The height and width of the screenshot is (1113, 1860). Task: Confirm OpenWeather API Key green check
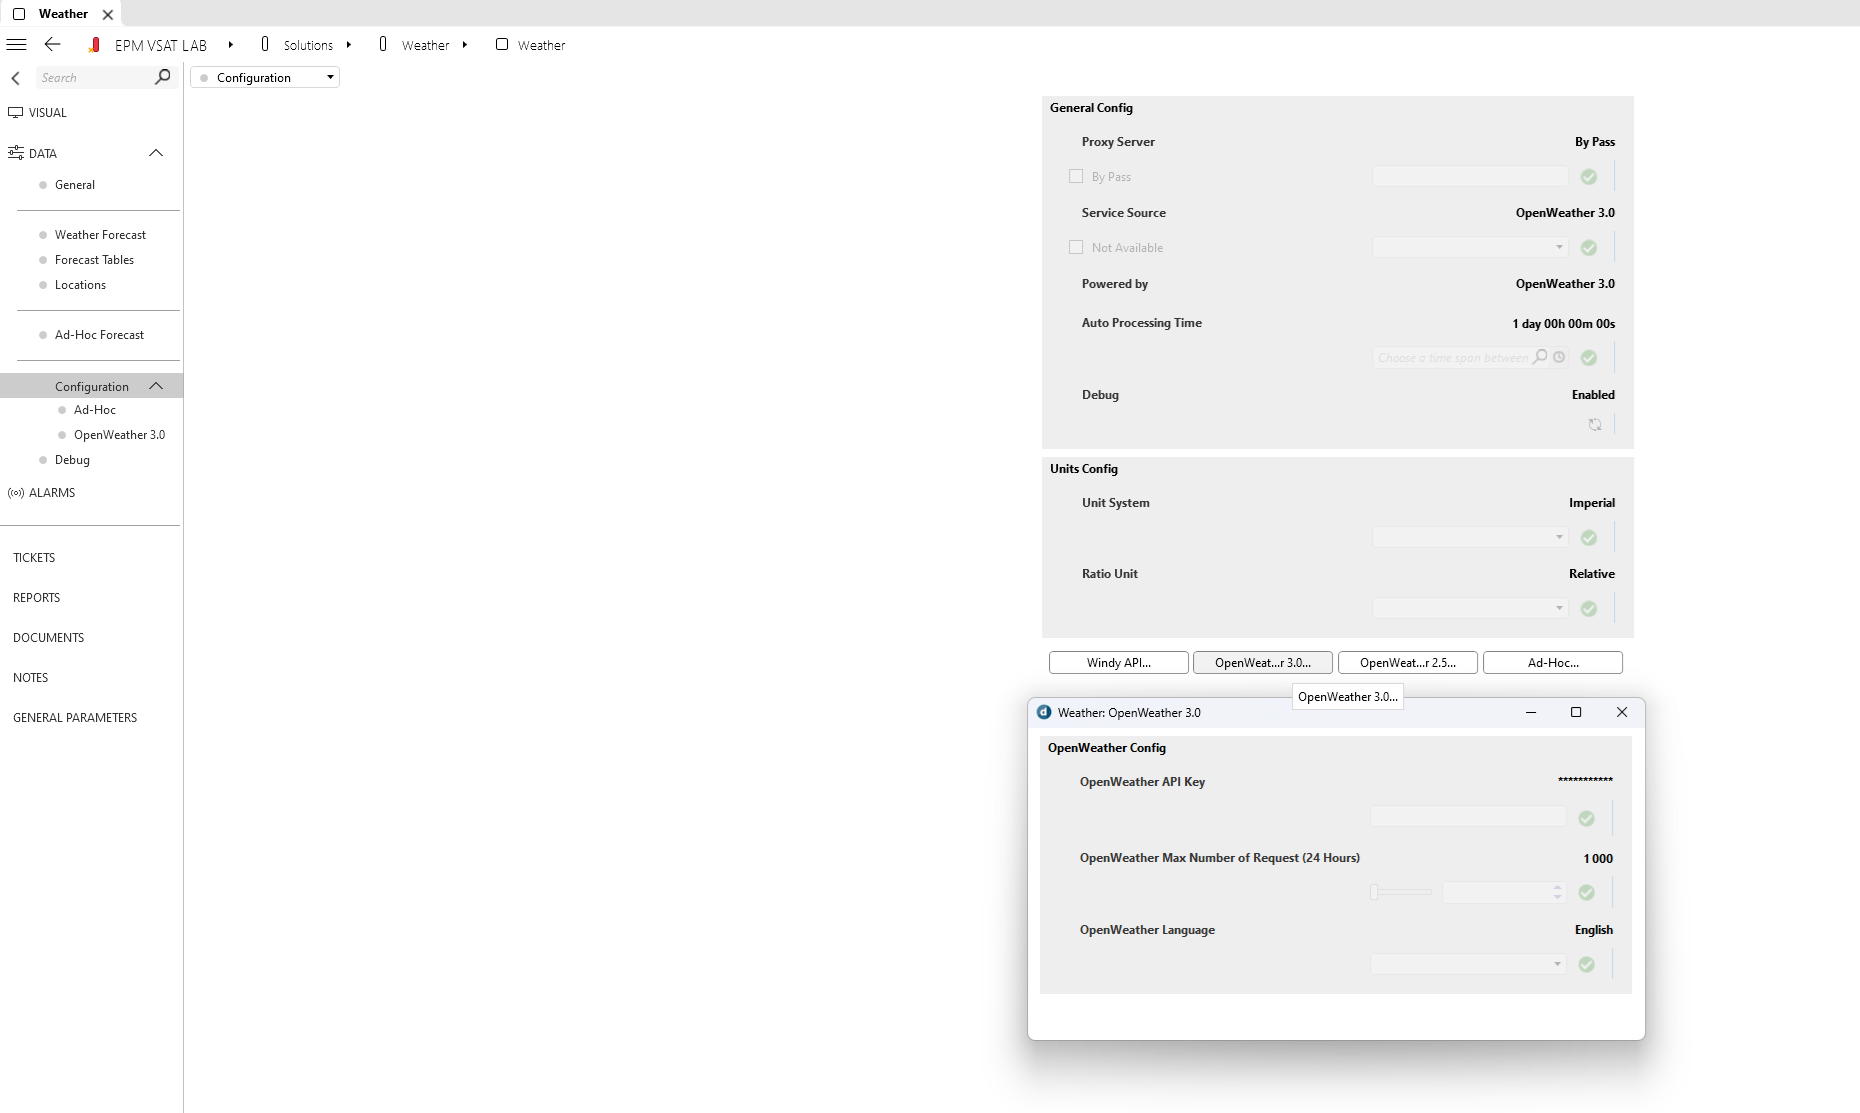coord(1587,819)
